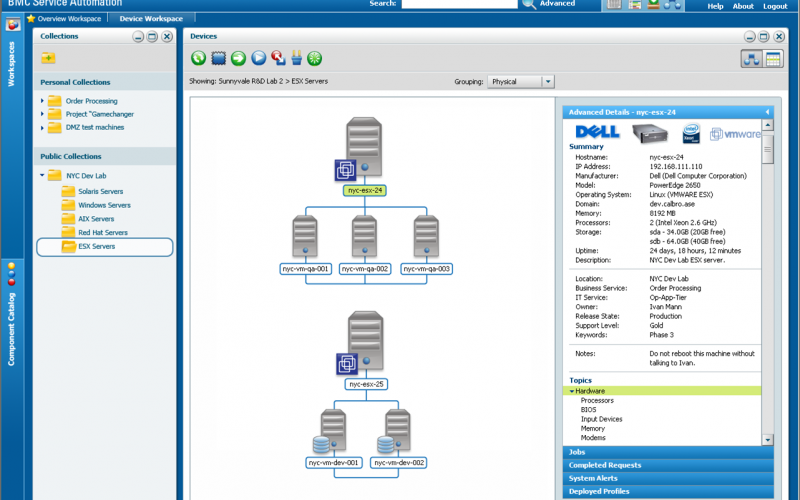Open the BIOS topic under Hardware

click(588, 410)
